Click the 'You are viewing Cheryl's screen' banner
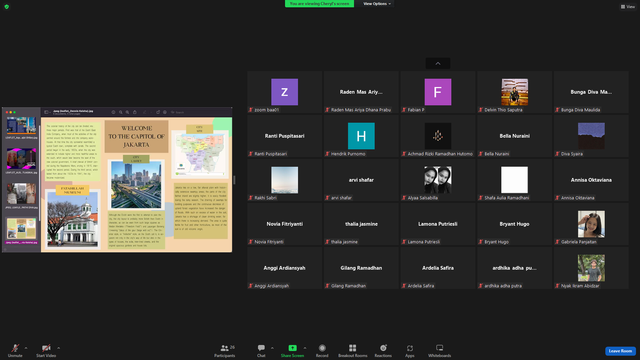640x360 pixels. pos(319,4)
